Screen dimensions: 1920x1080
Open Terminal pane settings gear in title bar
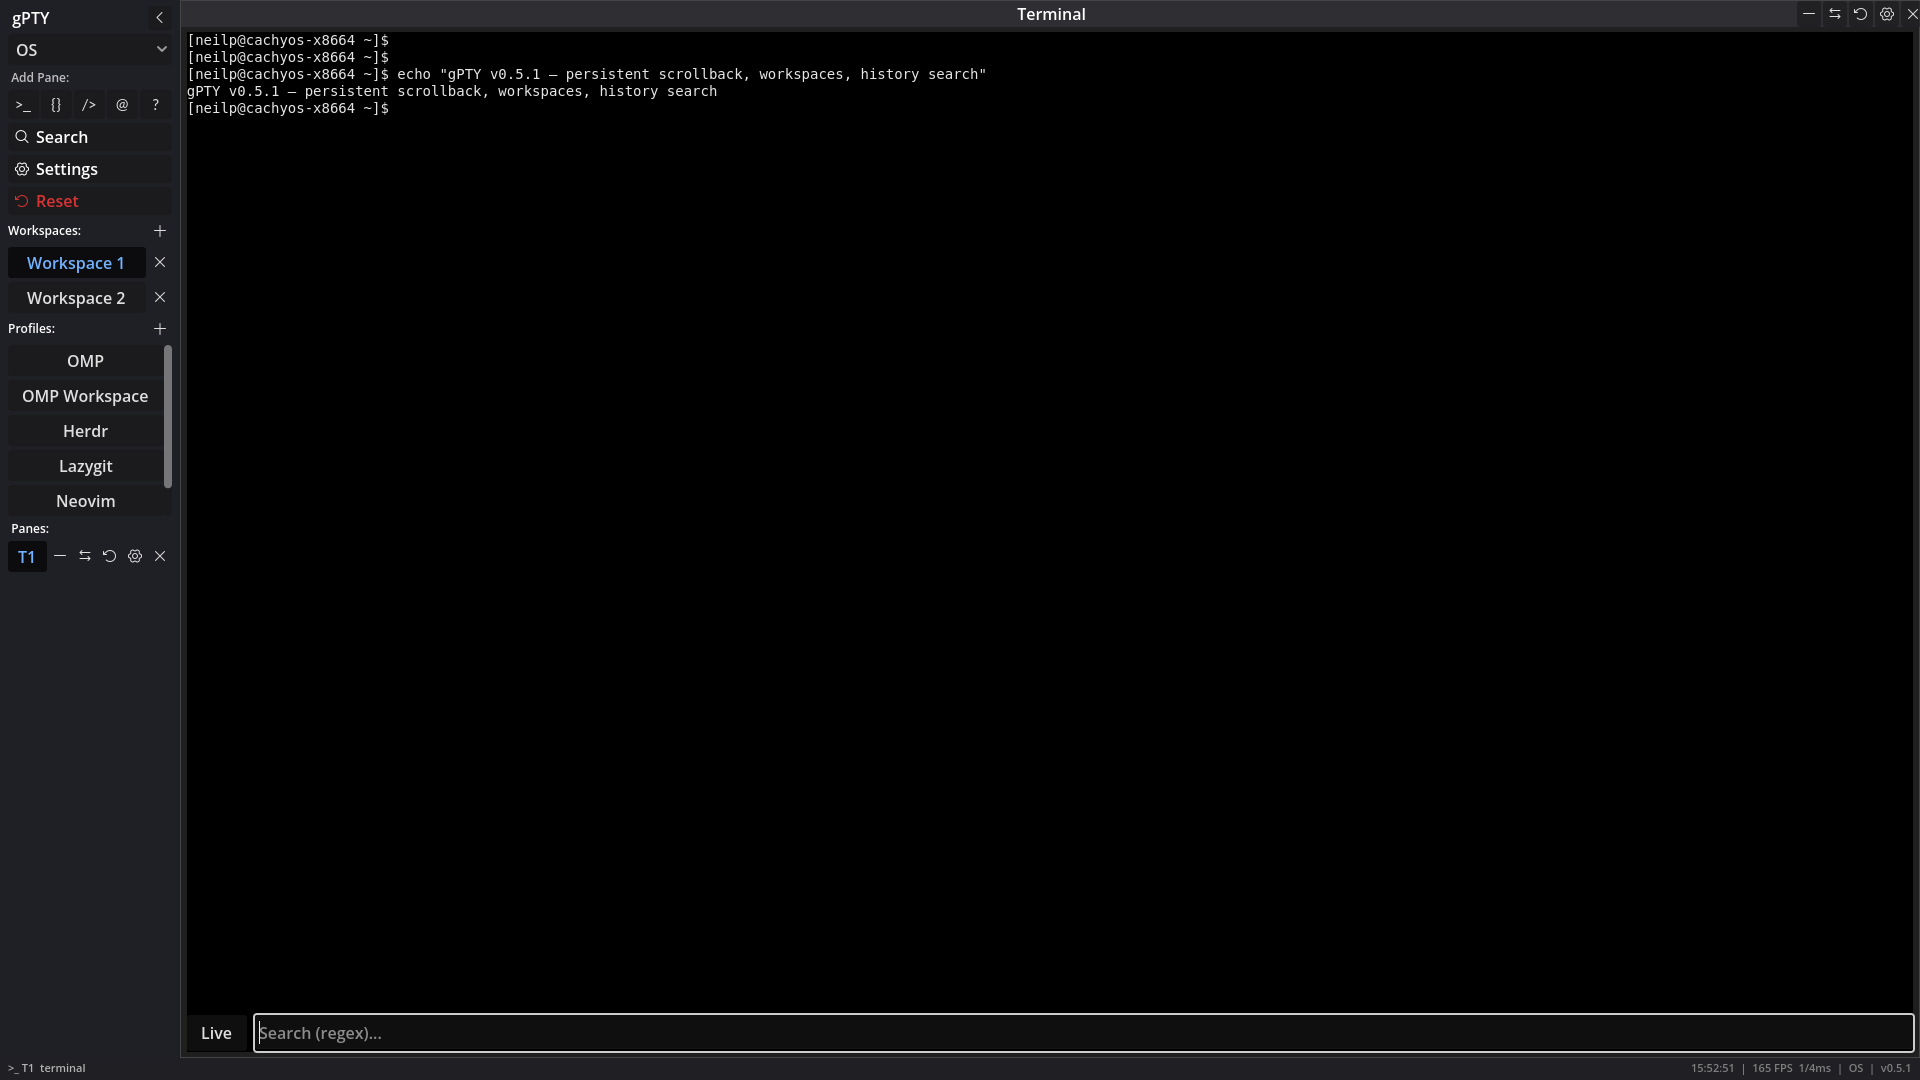point(1887,14)
